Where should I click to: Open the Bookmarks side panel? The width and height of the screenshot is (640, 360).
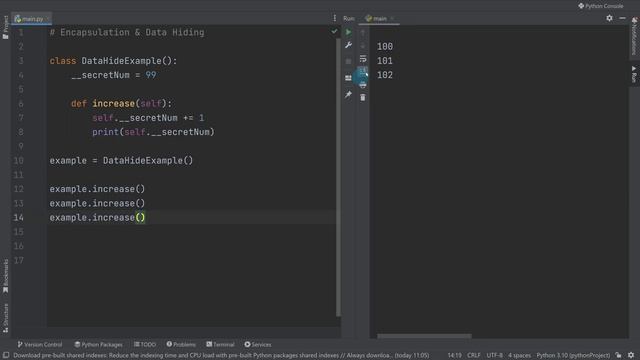[x=5, y=276]
